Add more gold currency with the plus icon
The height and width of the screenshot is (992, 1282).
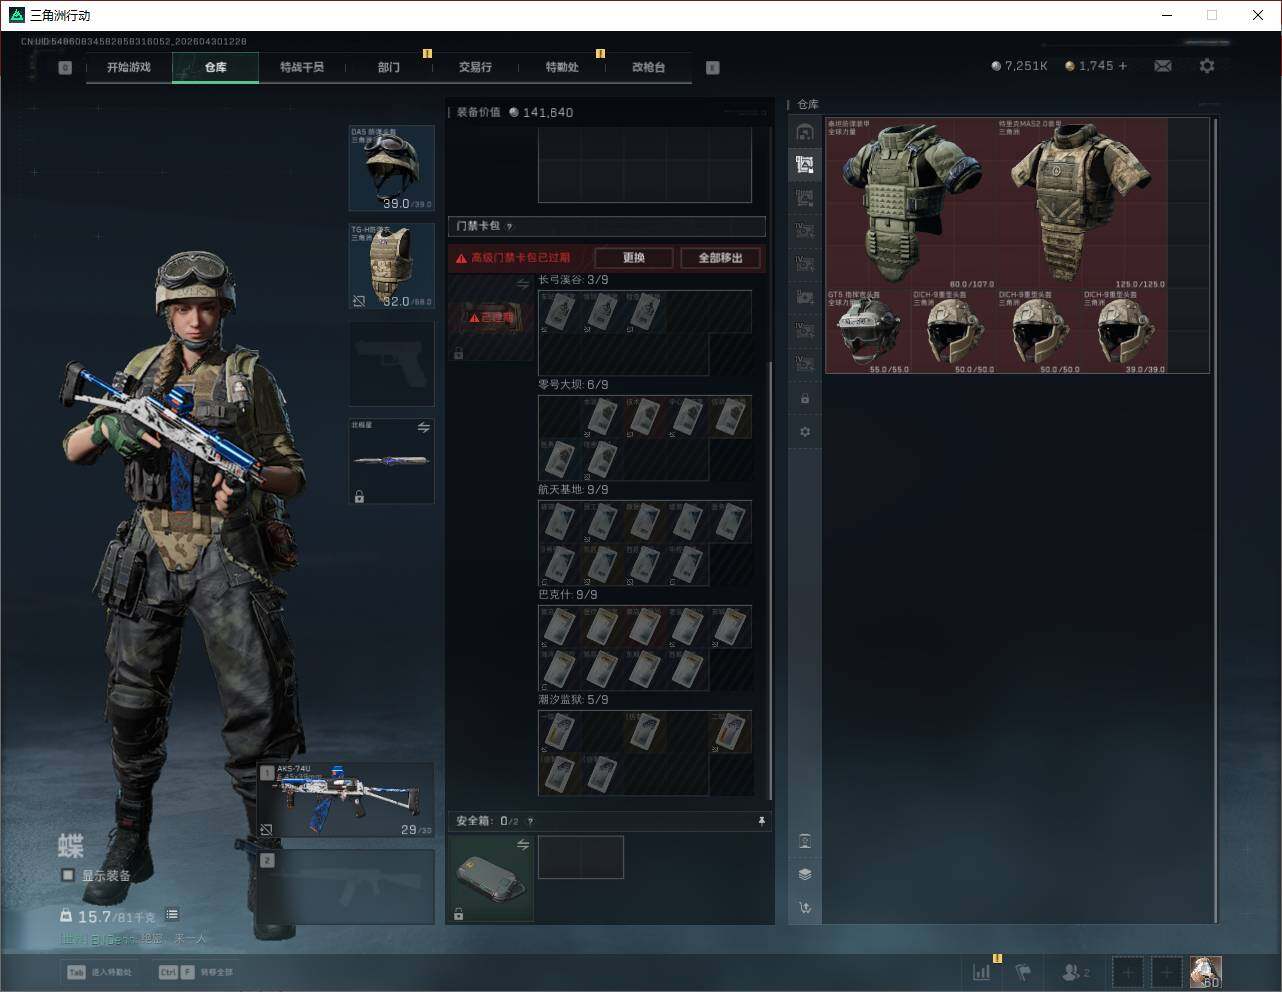(x=1123, y=66)
